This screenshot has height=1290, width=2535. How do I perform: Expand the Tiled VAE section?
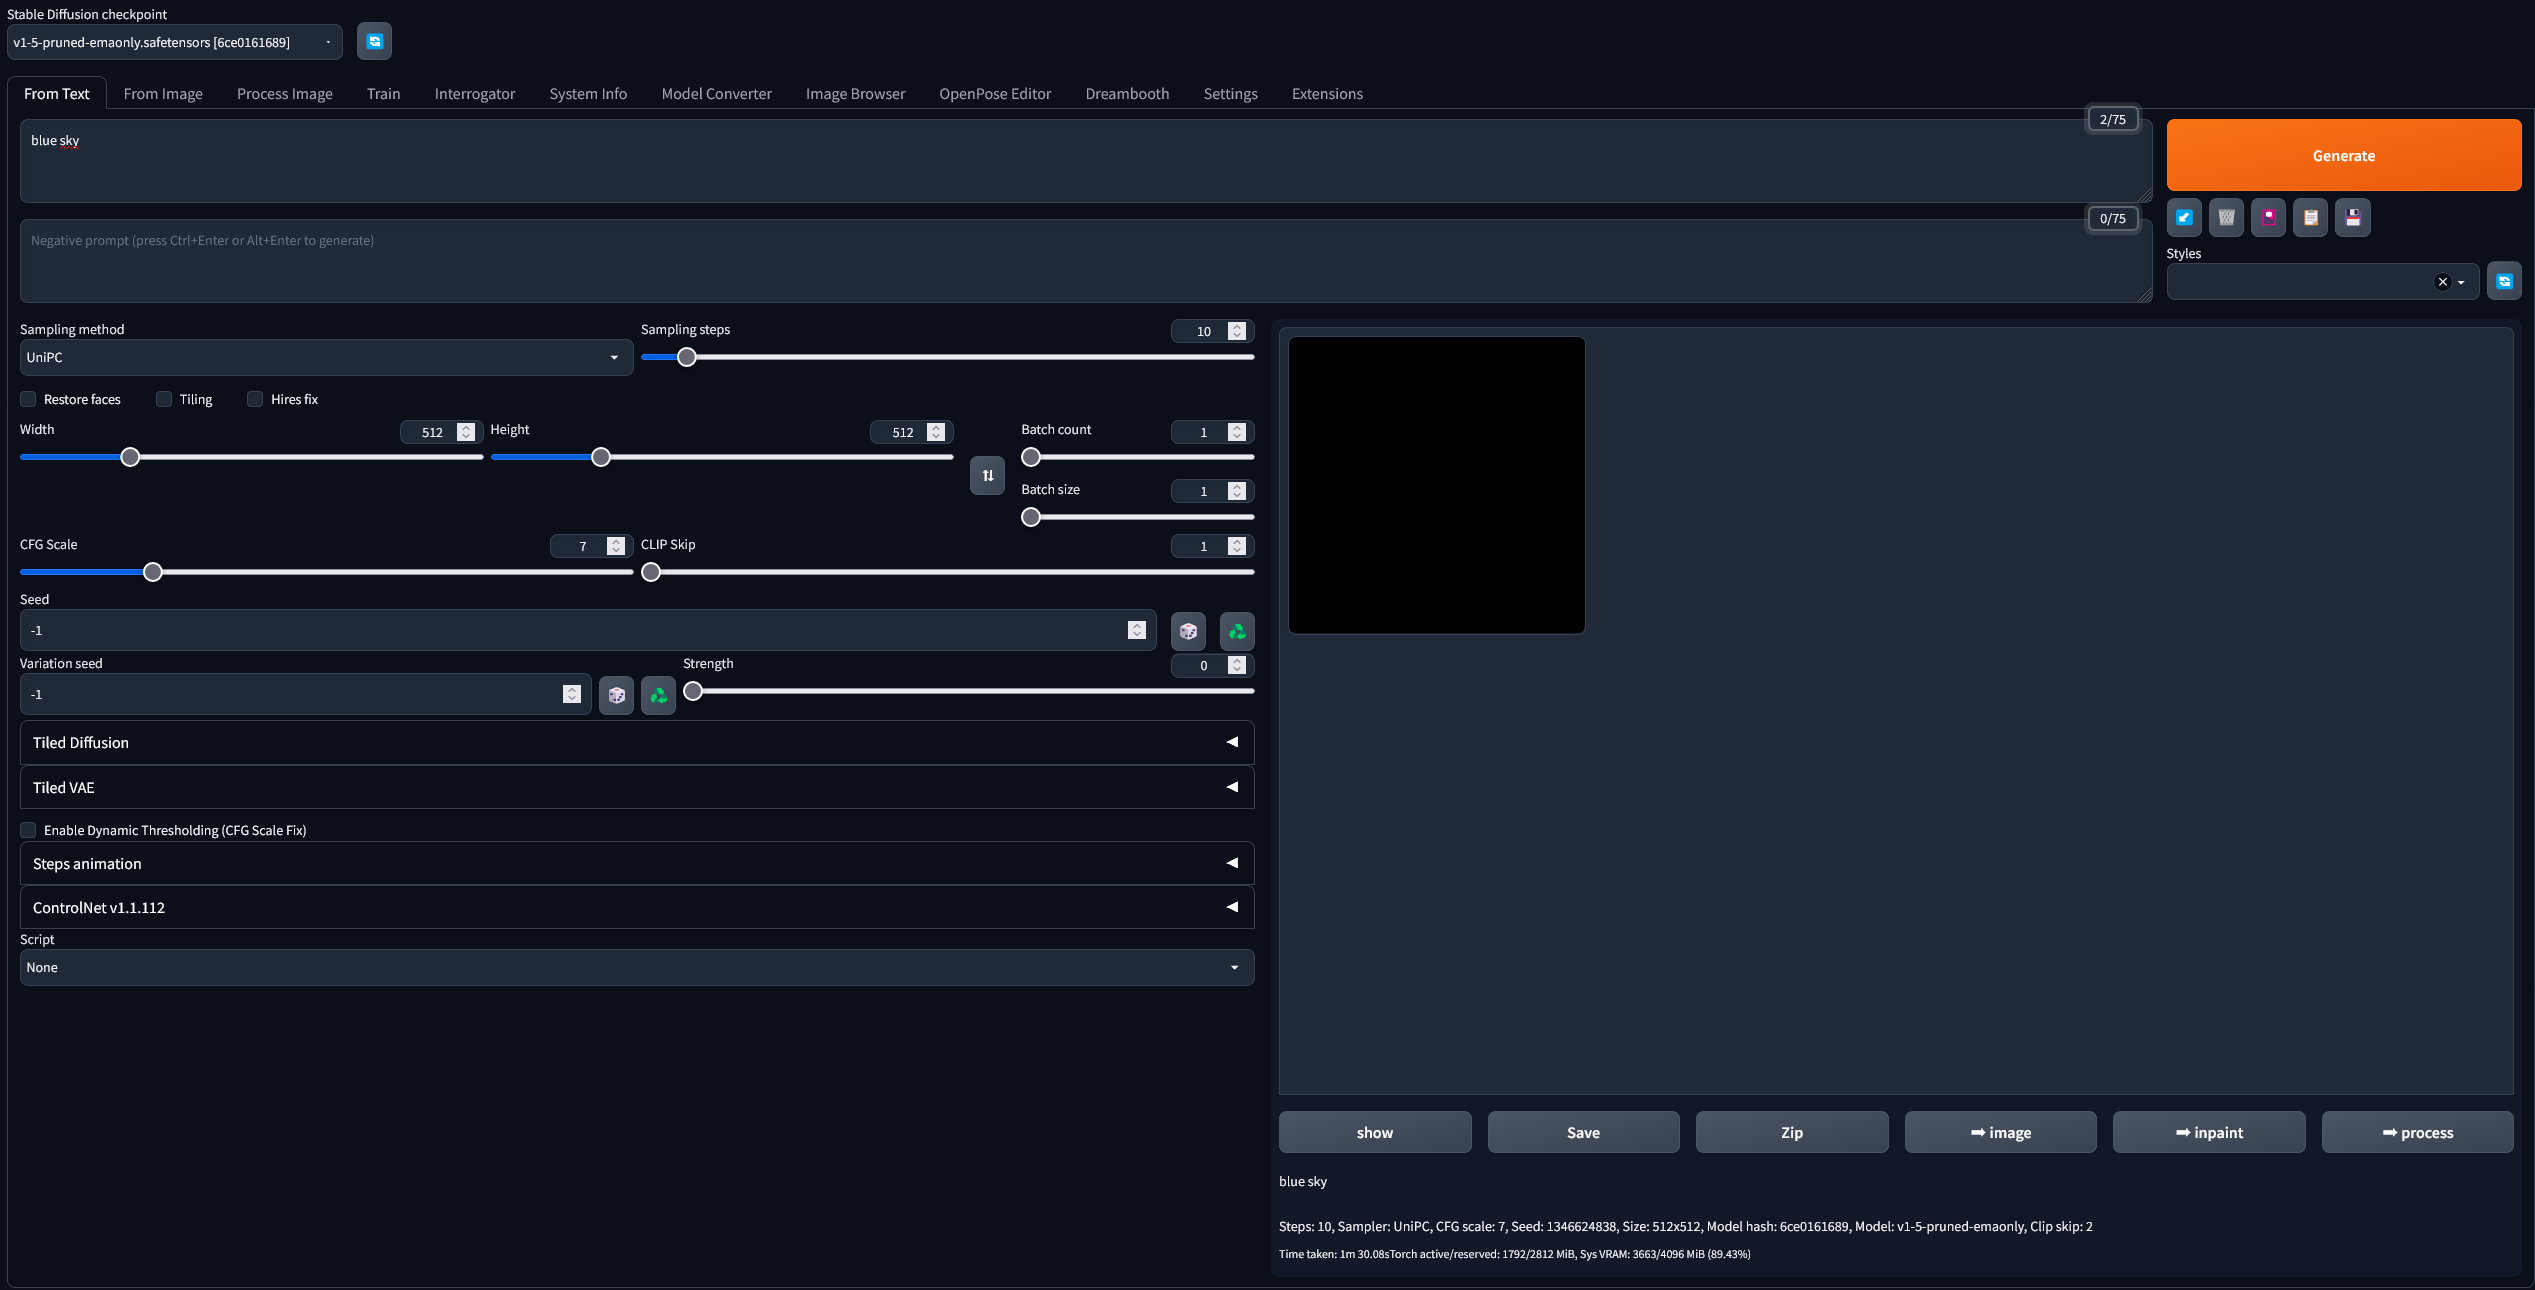[x=637, y=788]
